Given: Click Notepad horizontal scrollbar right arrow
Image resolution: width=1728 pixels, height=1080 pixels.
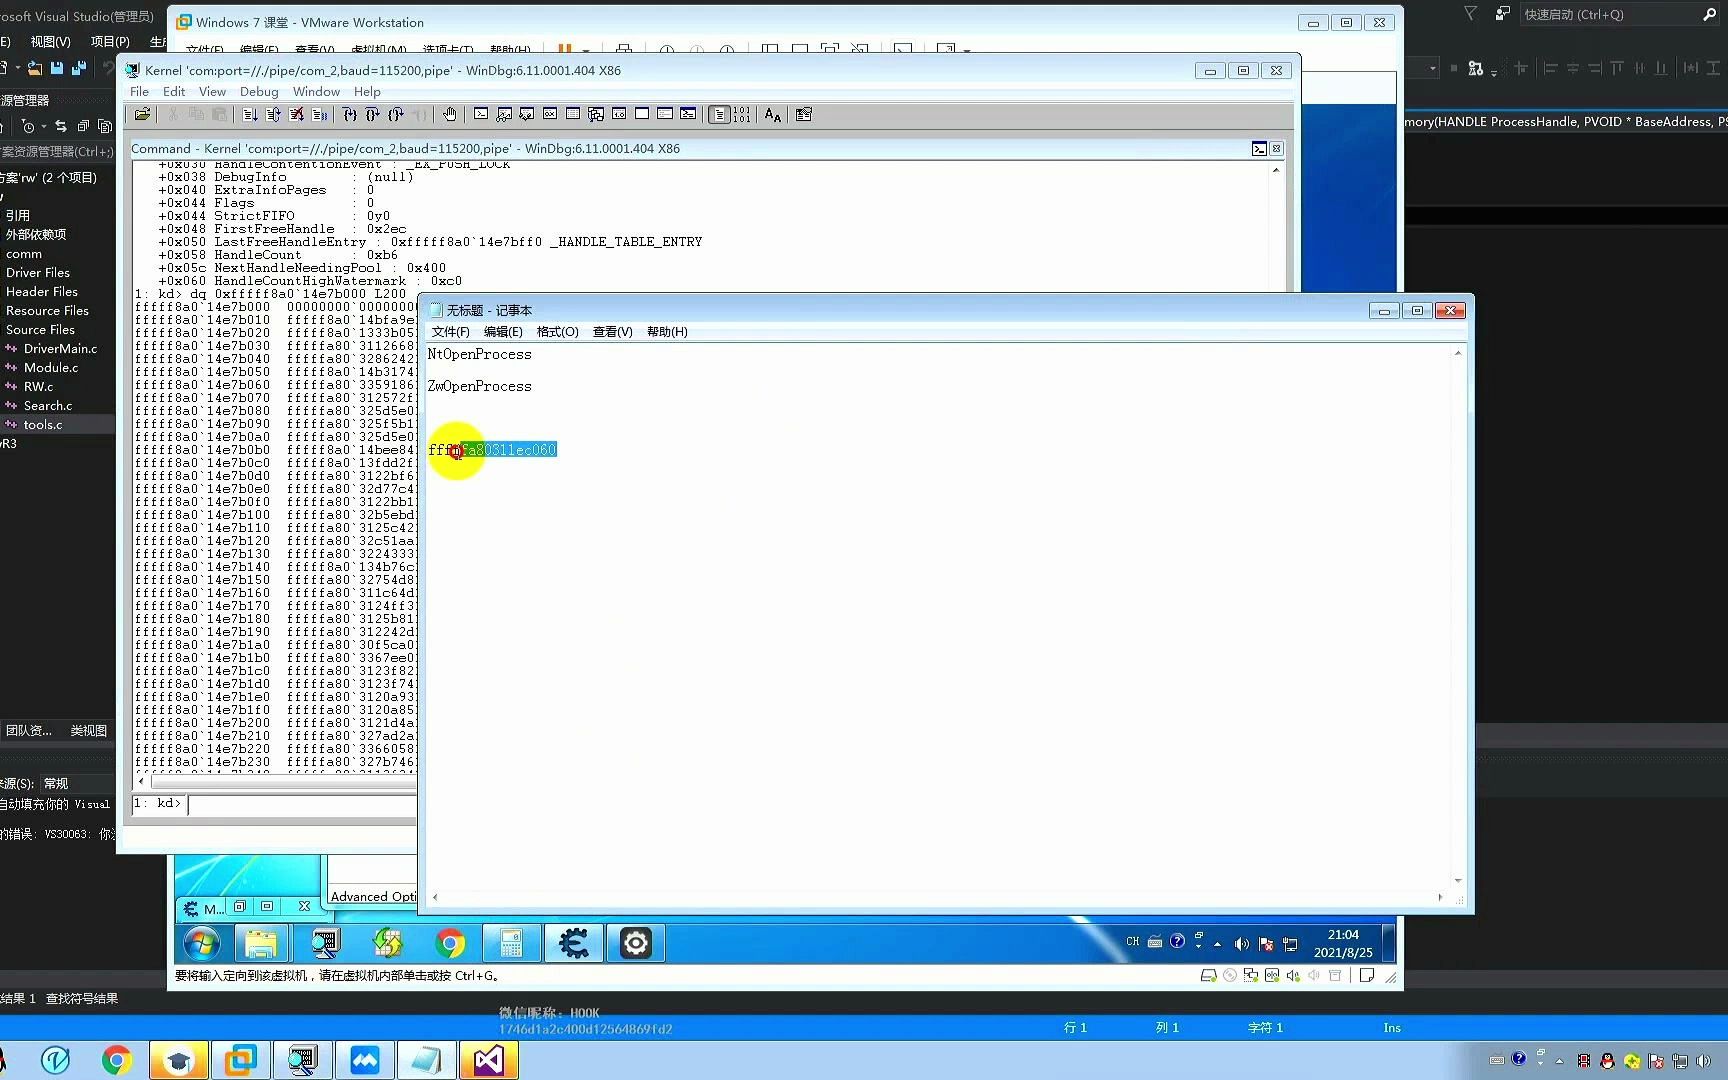Looking at the screenshot, I should click(1440, 897).
